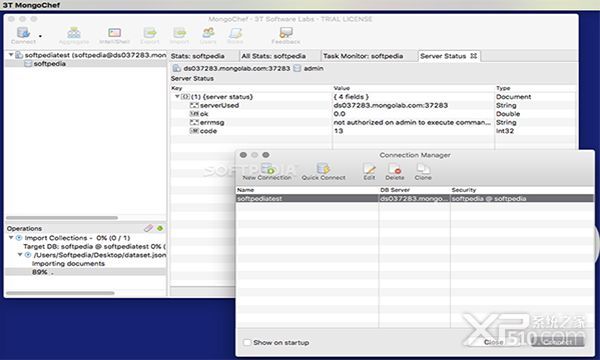
Task: Enable the Show on startup checkbox
Action: (247, 342)
